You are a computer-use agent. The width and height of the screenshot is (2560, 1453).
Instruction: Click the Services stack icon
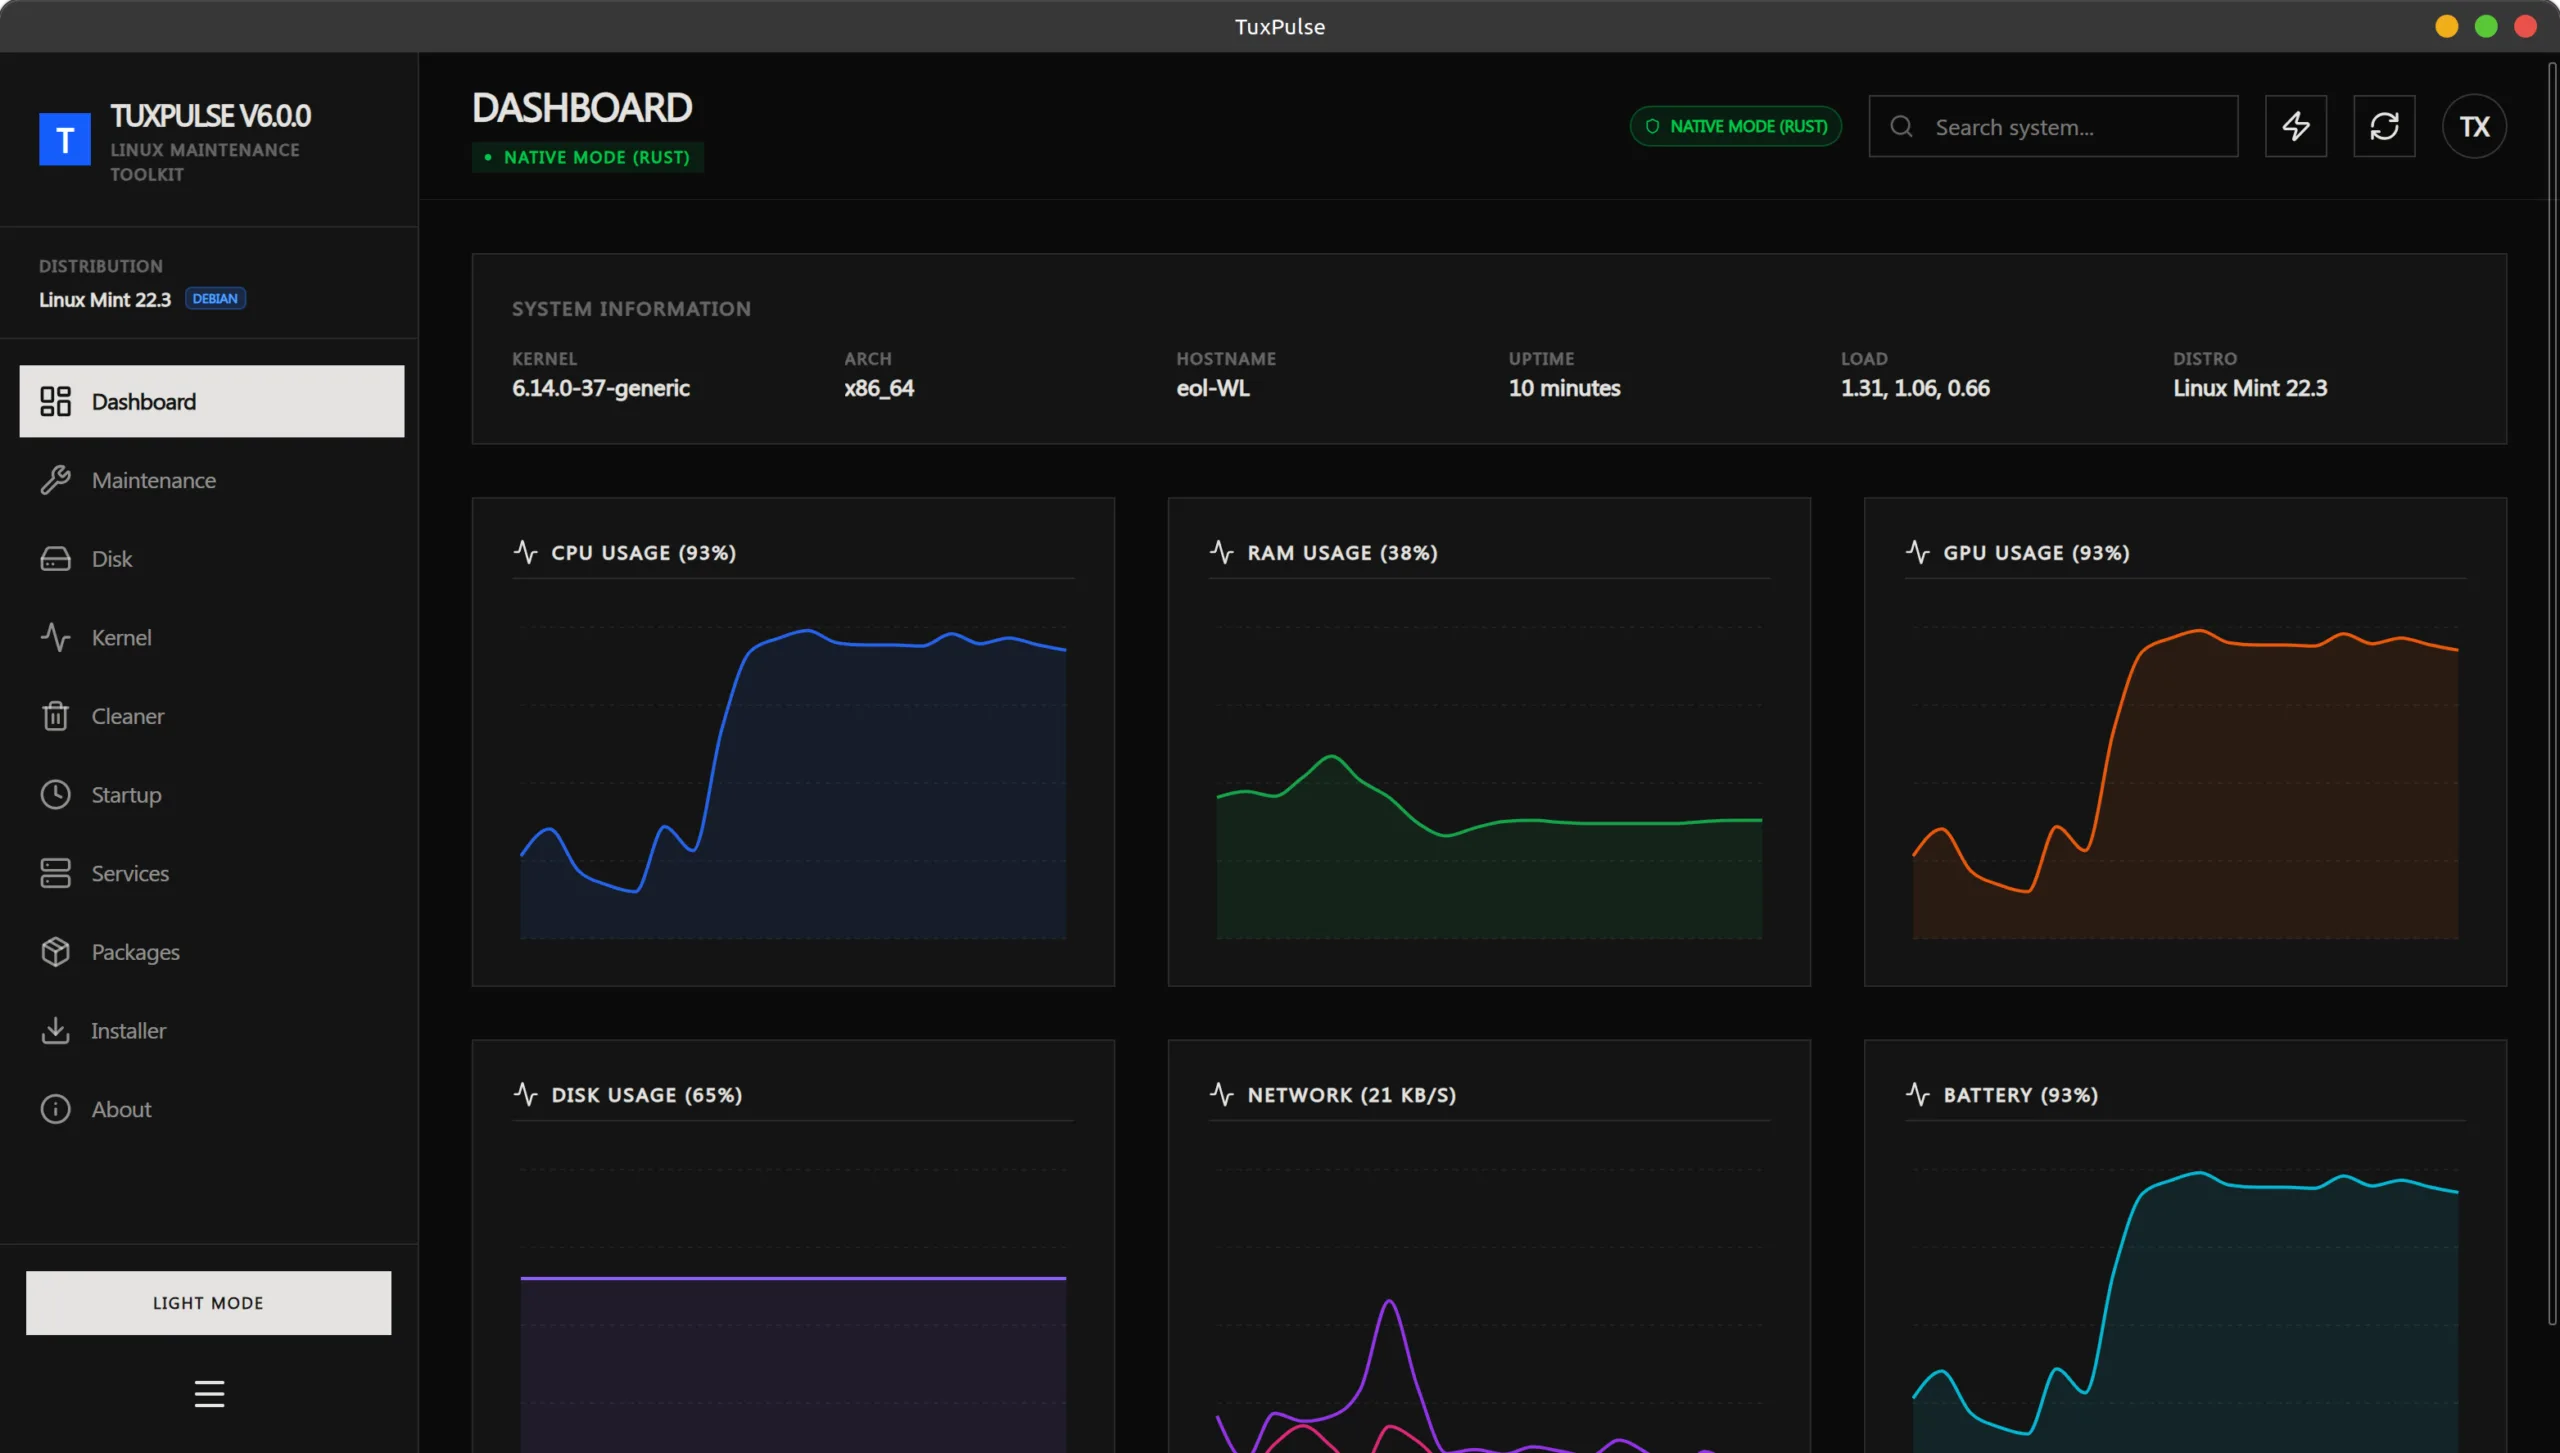click(55, 873)
